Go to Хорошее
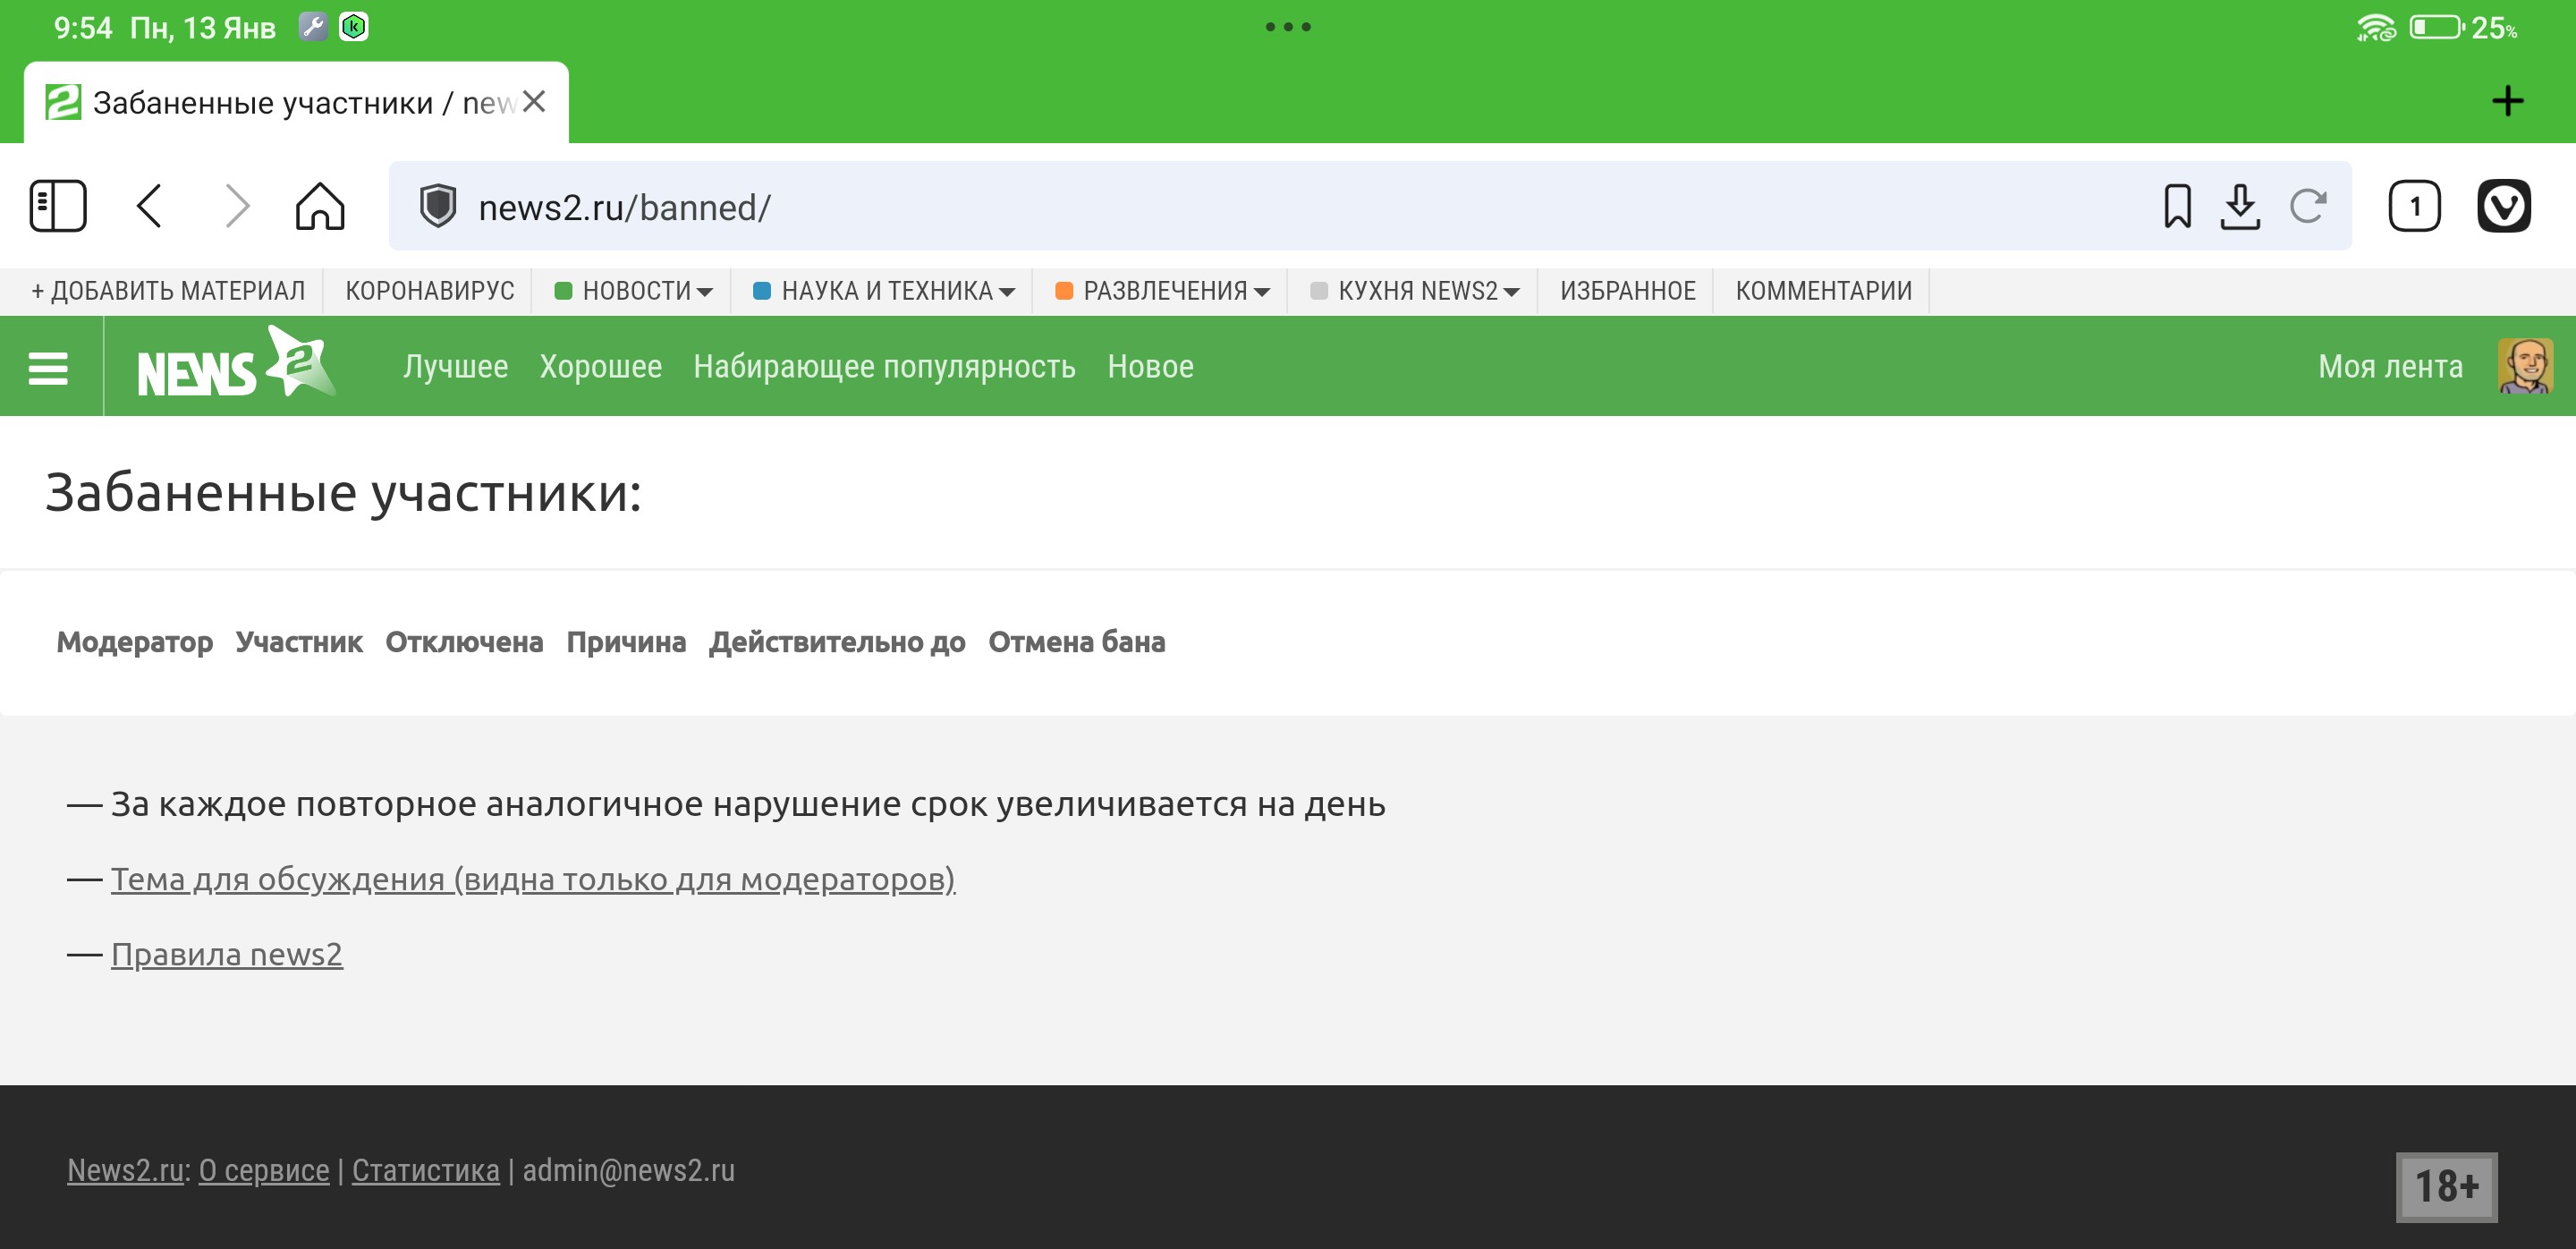This screenshot has width=2576, height=1249. [x=601, y=367]
